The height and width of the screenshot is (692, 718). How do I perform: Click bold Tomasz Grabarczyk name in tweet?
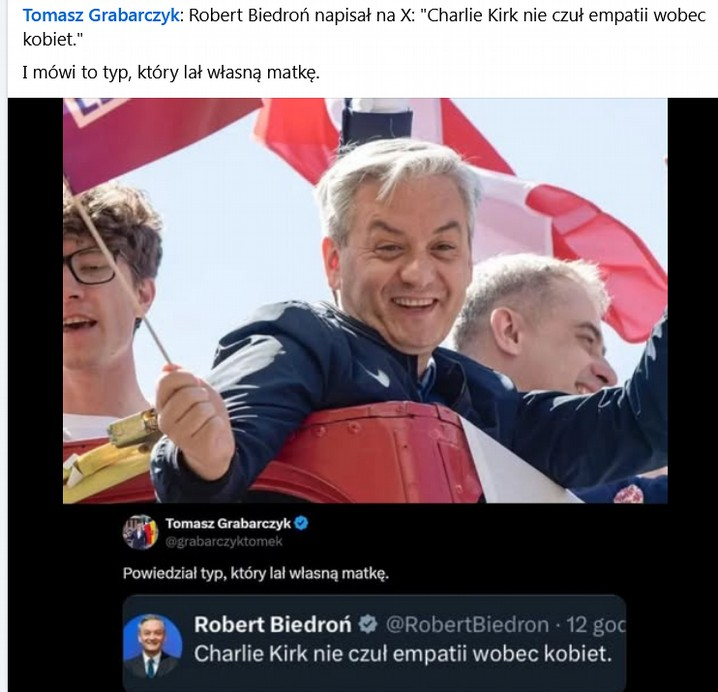pyautogui.click(x=228, y=523)
